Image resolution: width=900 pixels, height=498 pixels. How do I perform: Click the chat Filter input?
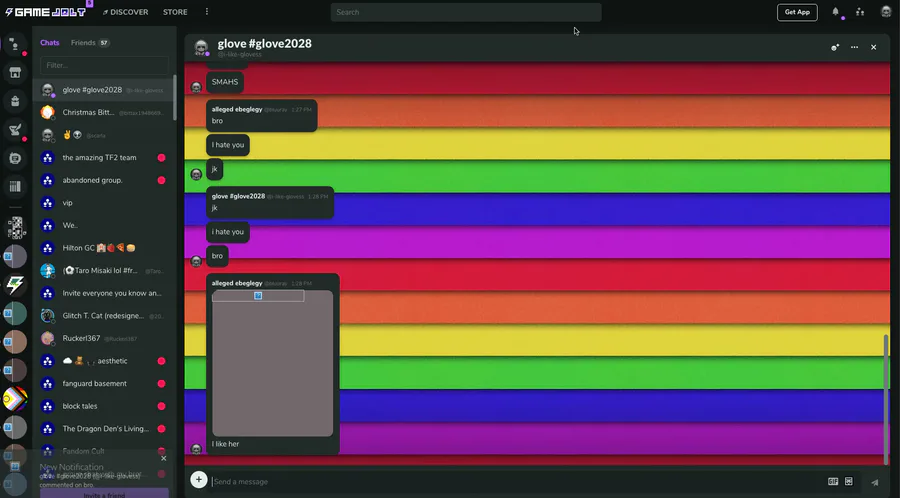pos(104,65)
